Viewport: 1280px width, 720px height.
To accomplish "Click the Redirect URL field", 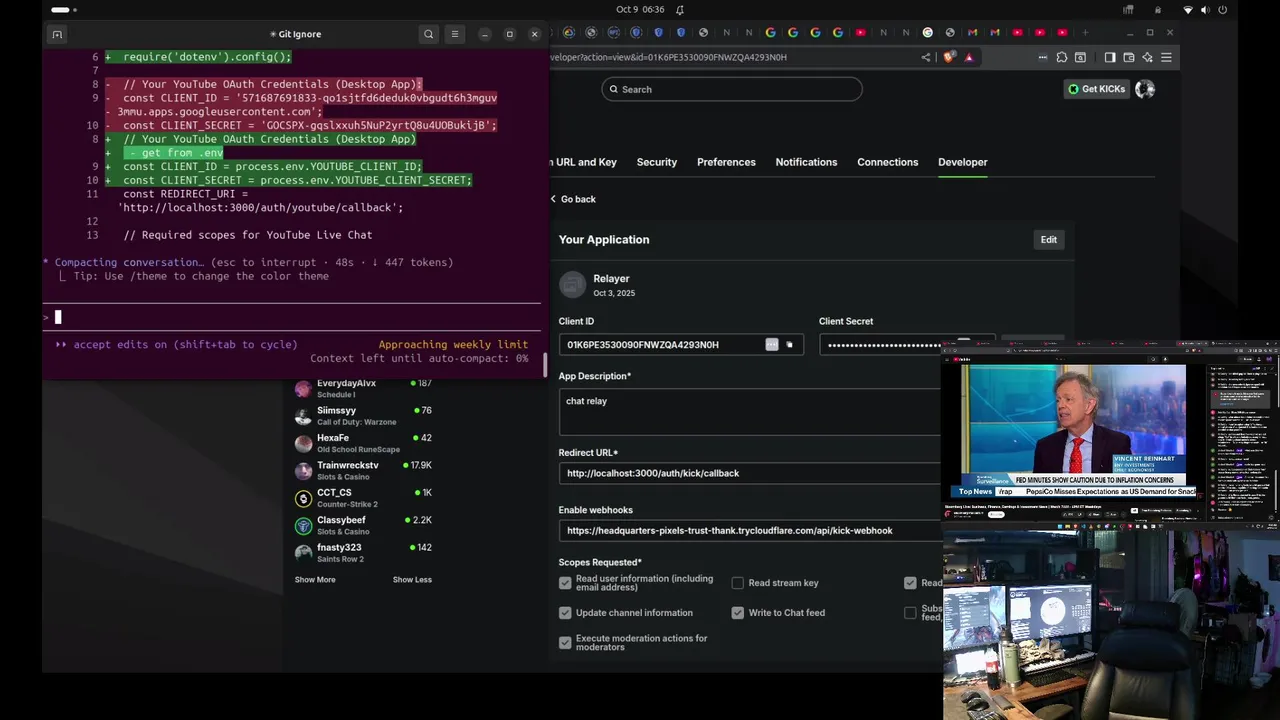I will (750, 473).
